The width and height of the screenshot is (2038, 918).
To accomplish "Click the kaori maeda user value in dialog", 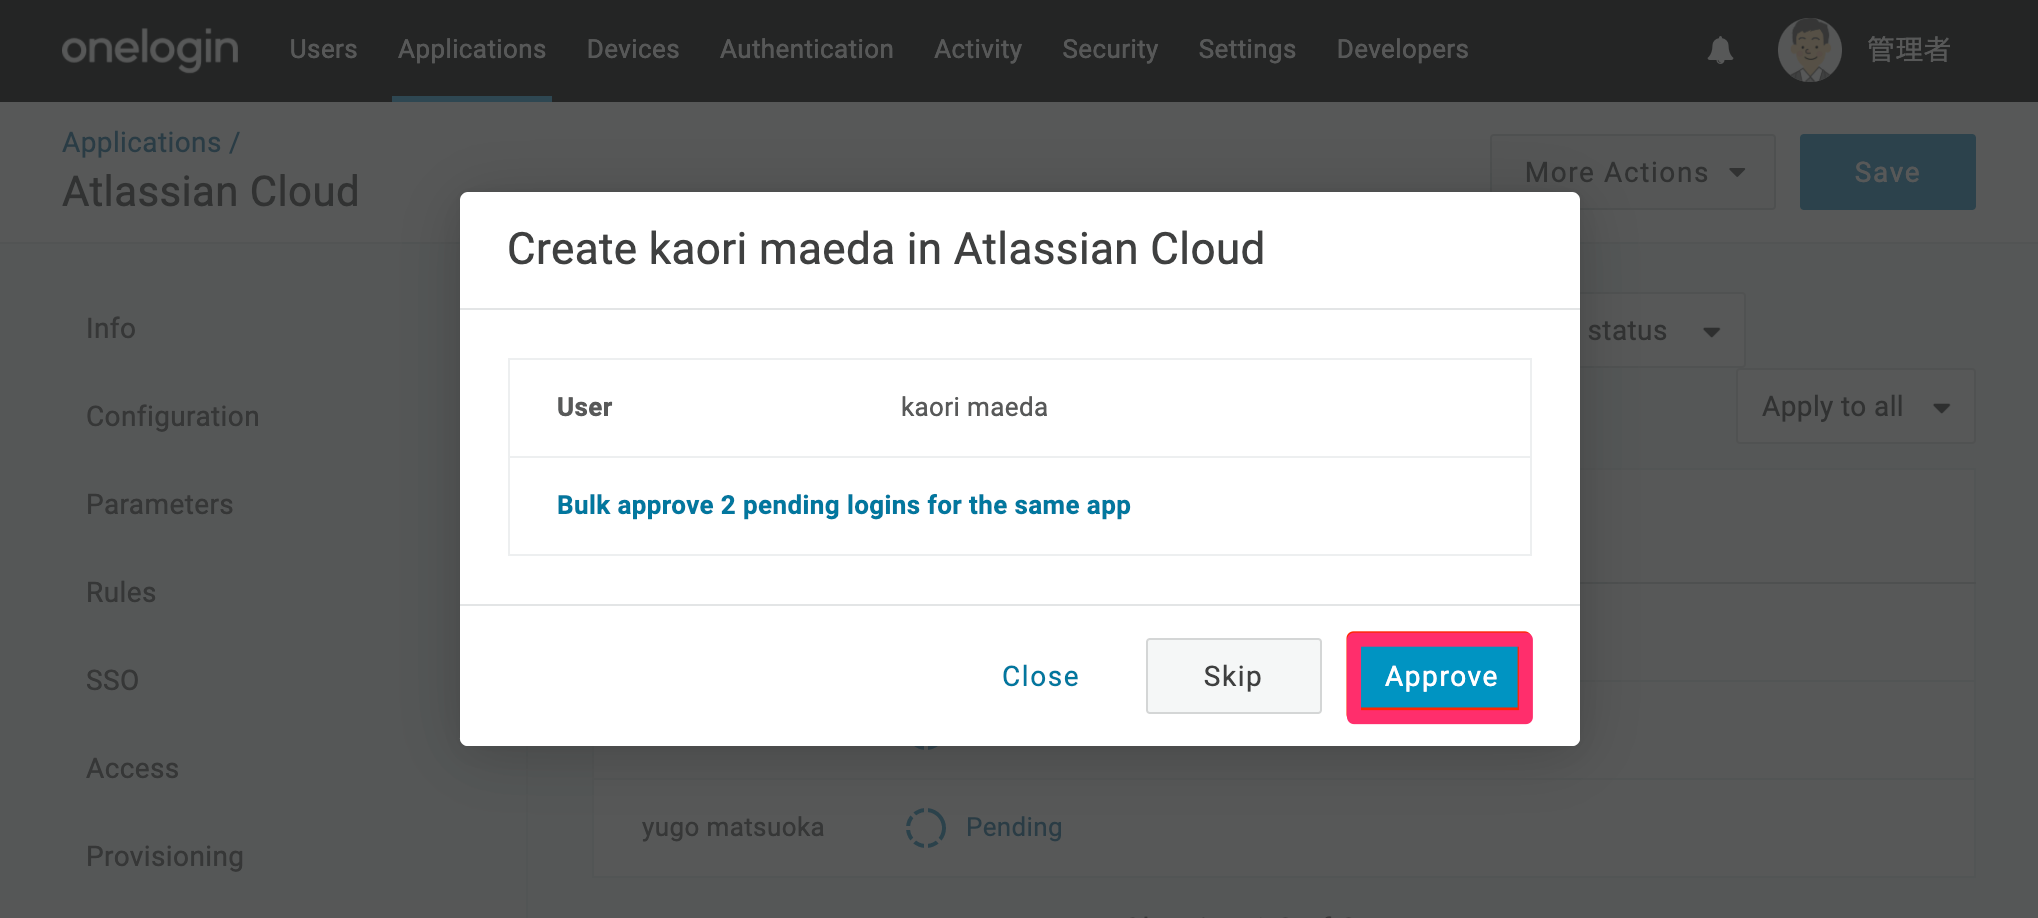I will [974, 407].
